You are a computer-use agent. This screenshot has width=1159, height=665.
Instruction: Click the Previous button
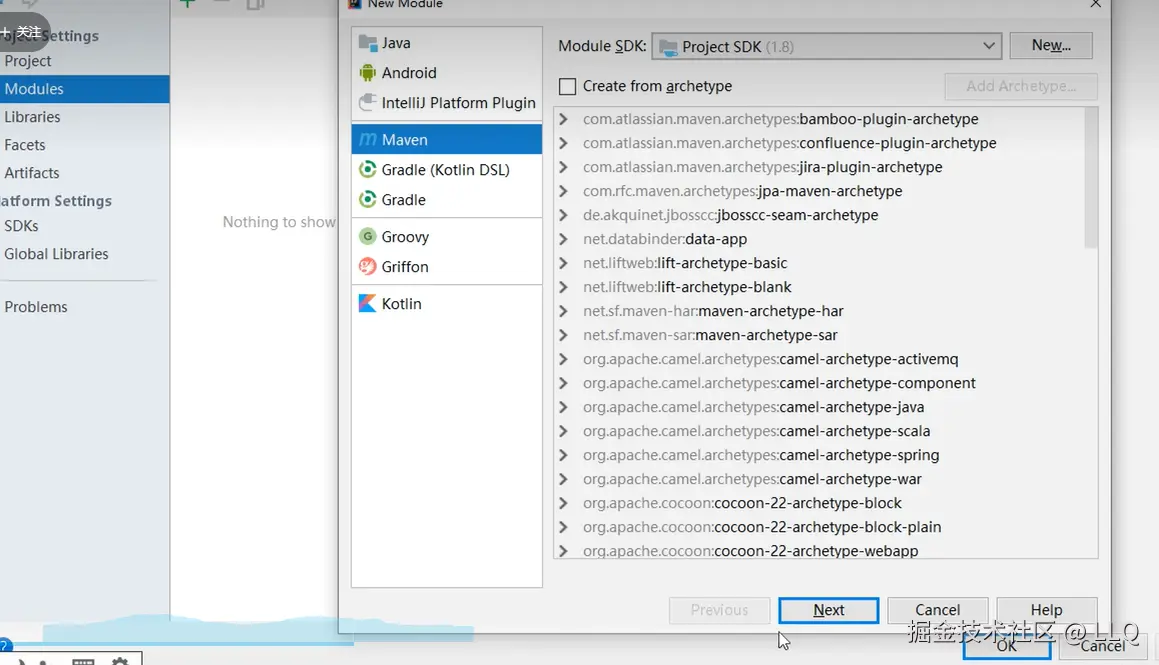click(x=719, y=610)
